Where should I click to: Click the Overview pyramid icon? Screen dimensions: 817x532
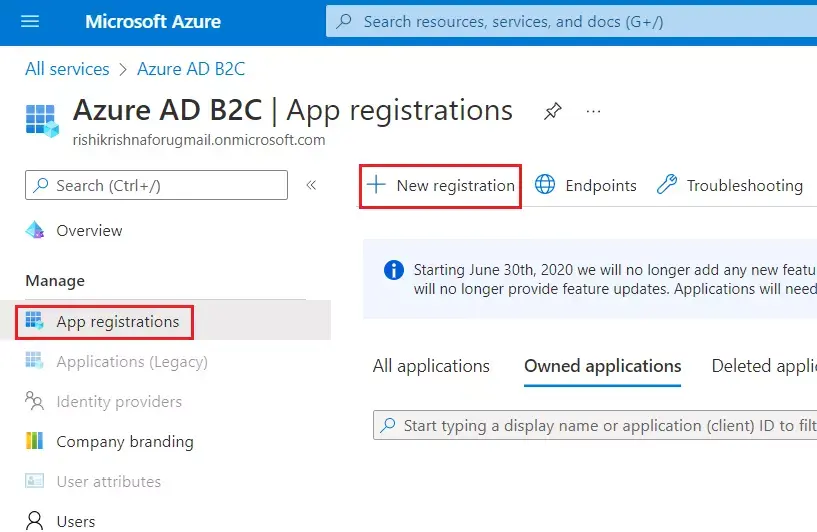pyautogui.click(x=35, y=230)
